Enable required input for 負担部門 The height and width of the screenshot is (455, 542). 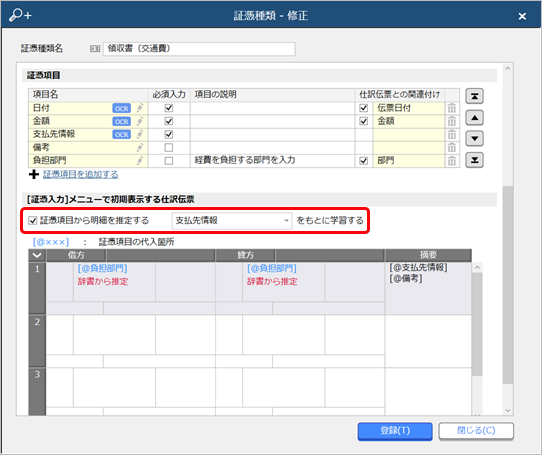(169, 161)
